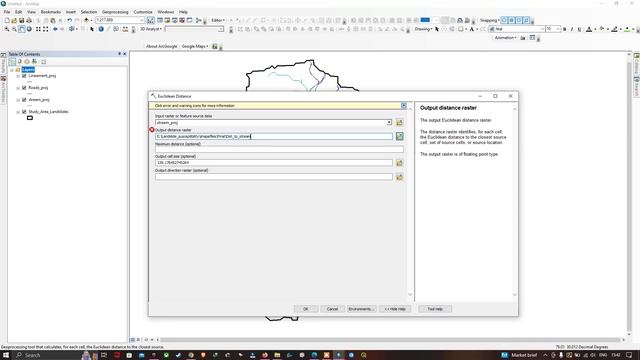
Task: Open the input raster source dropdown arrow
Action: (389, 122)
